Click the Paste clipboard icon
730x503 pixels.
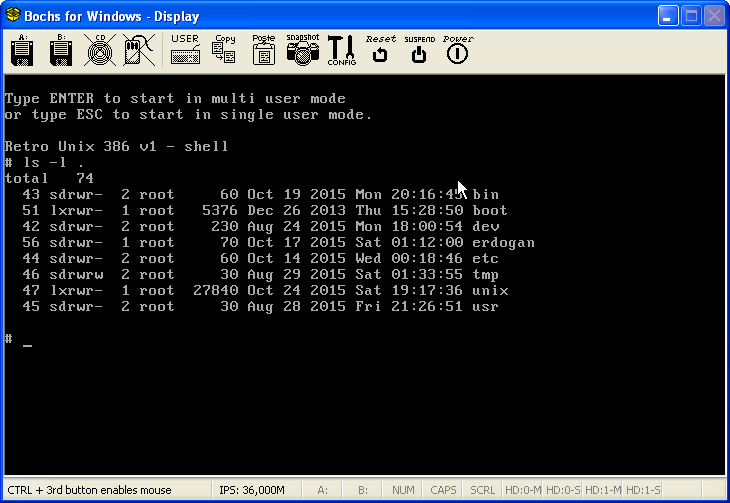pyautogui.click(x=264, y=50)
